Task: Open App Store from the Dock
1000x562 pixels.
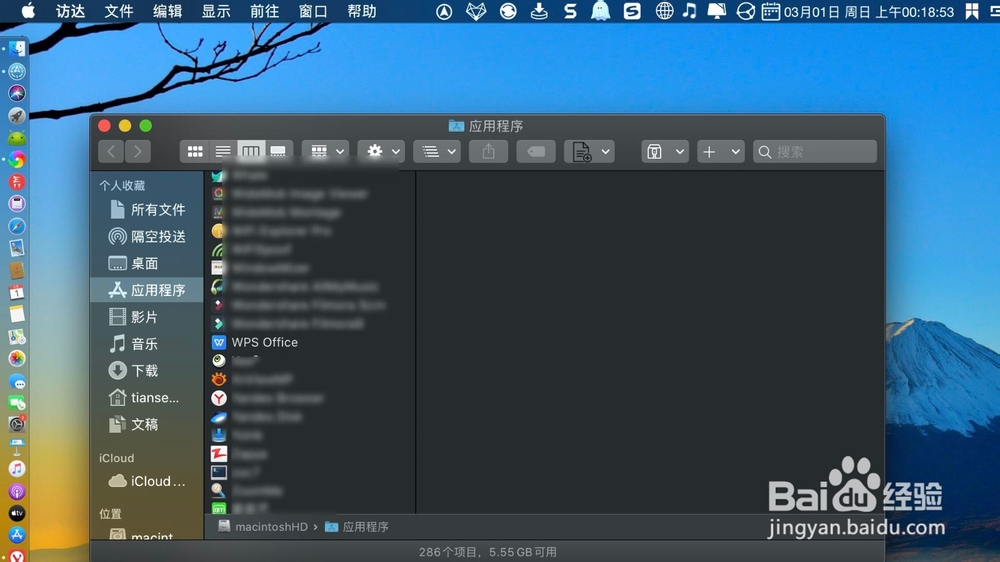Action: point(17,535)
